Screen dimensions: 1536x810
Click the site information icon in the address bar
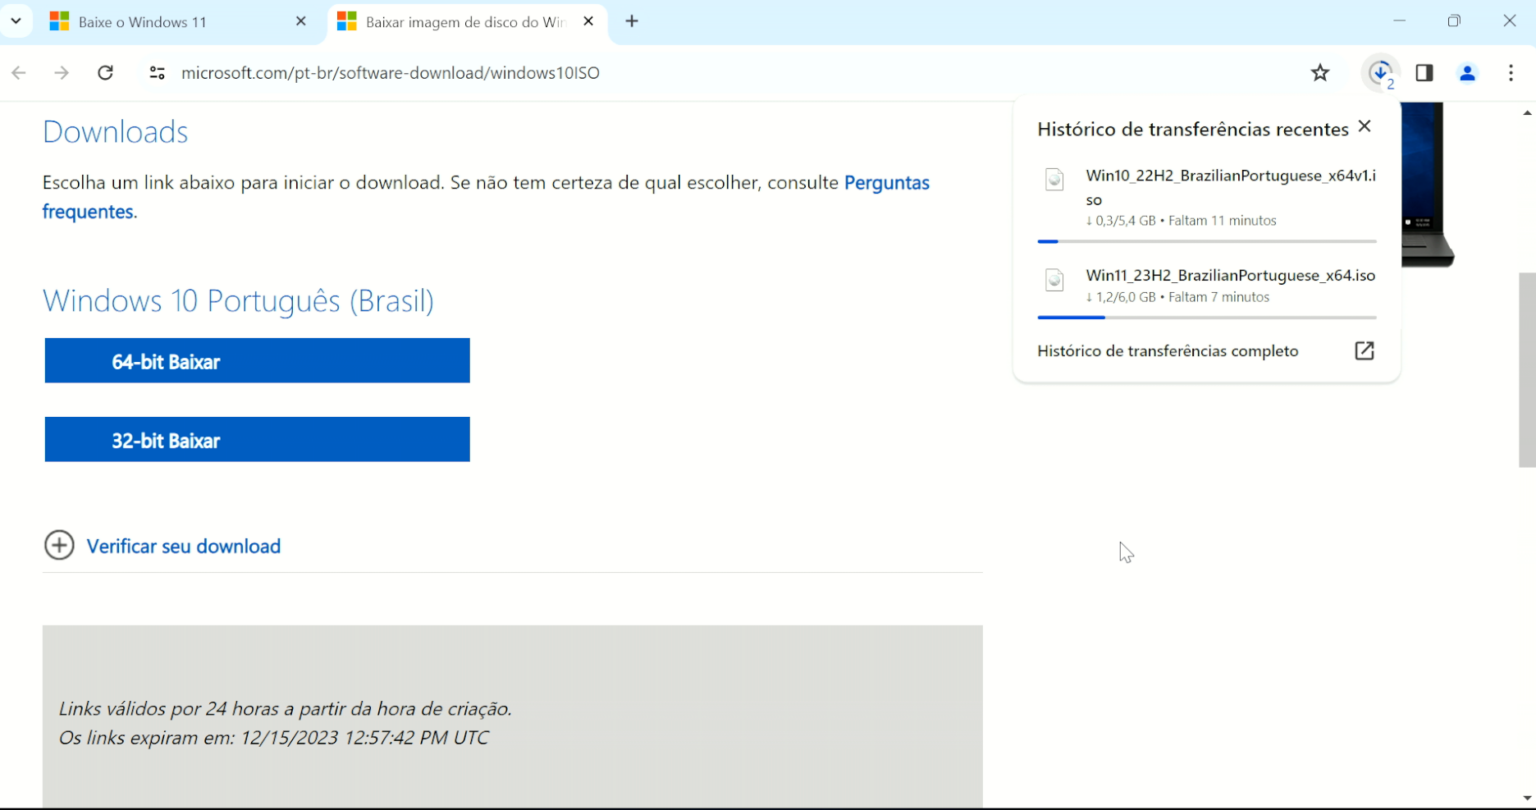[157, 72]
